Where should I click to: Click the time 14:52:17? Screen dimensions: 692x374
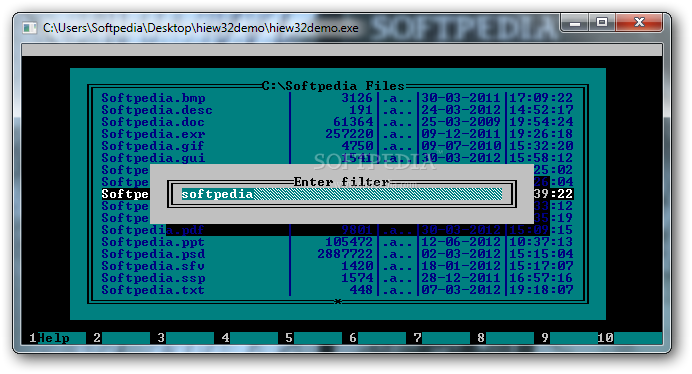(x=542, y=110)
